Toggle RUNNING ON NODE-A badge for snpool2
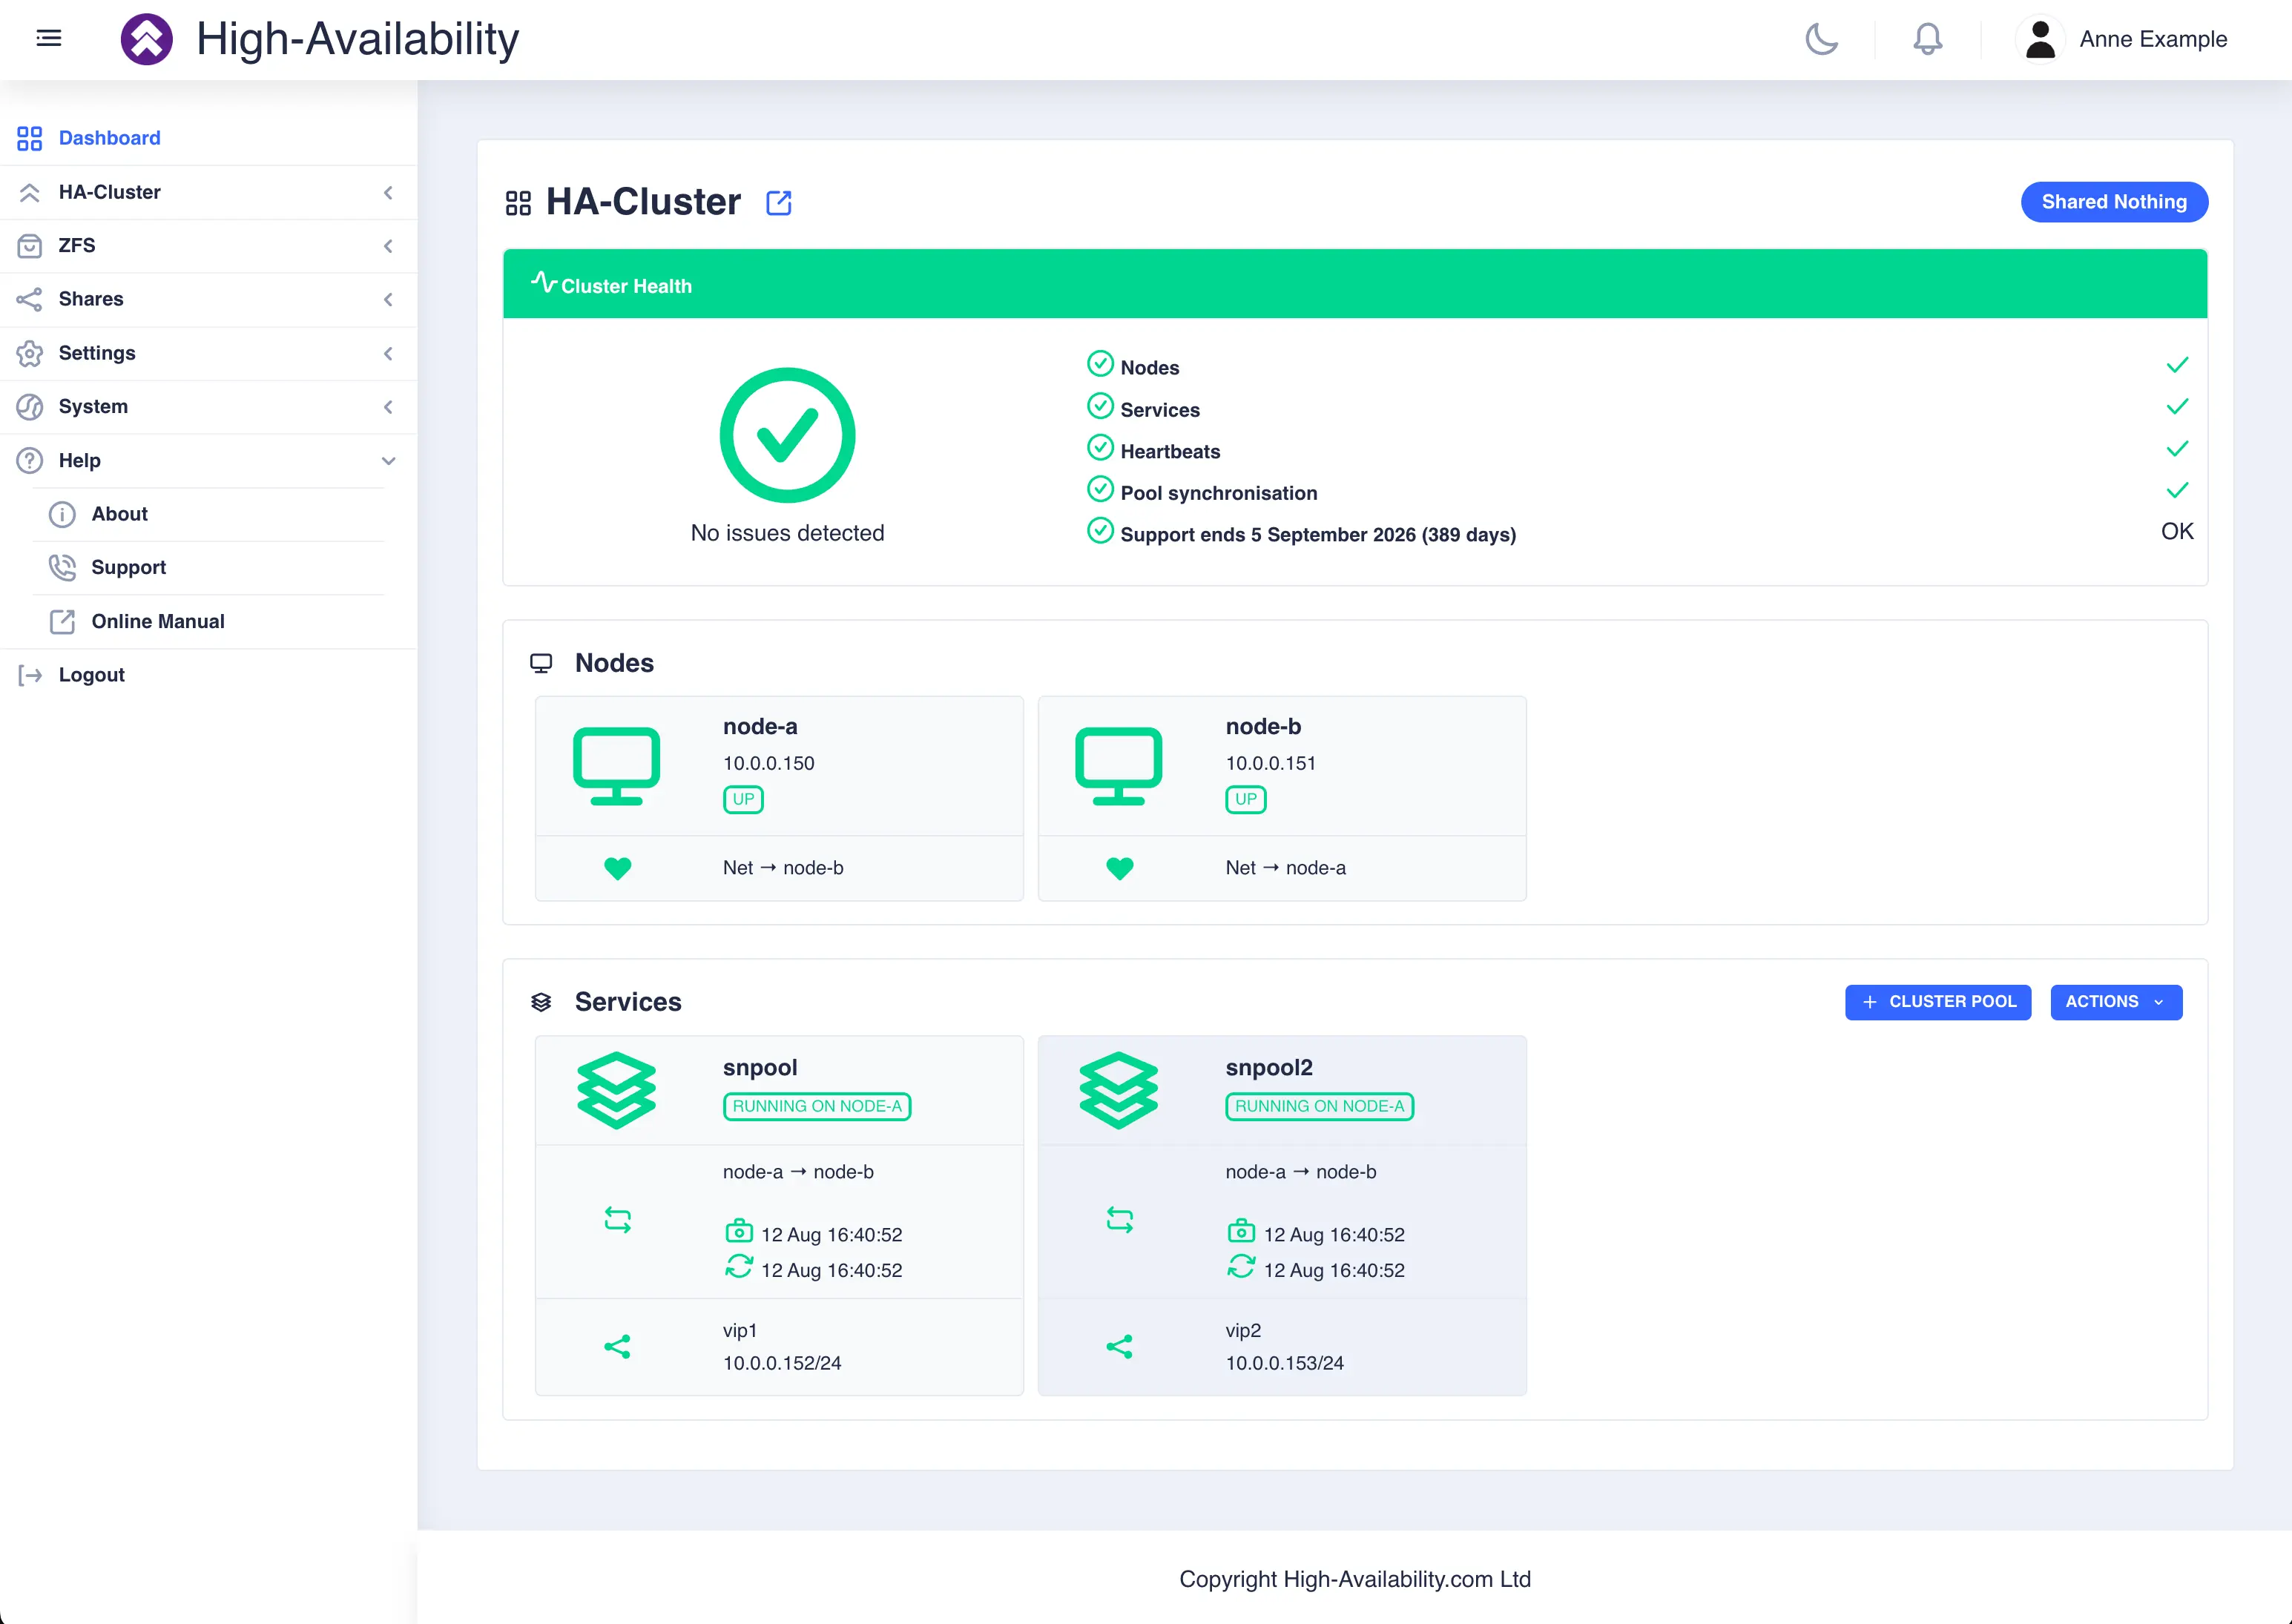 coord(1319,1107)
